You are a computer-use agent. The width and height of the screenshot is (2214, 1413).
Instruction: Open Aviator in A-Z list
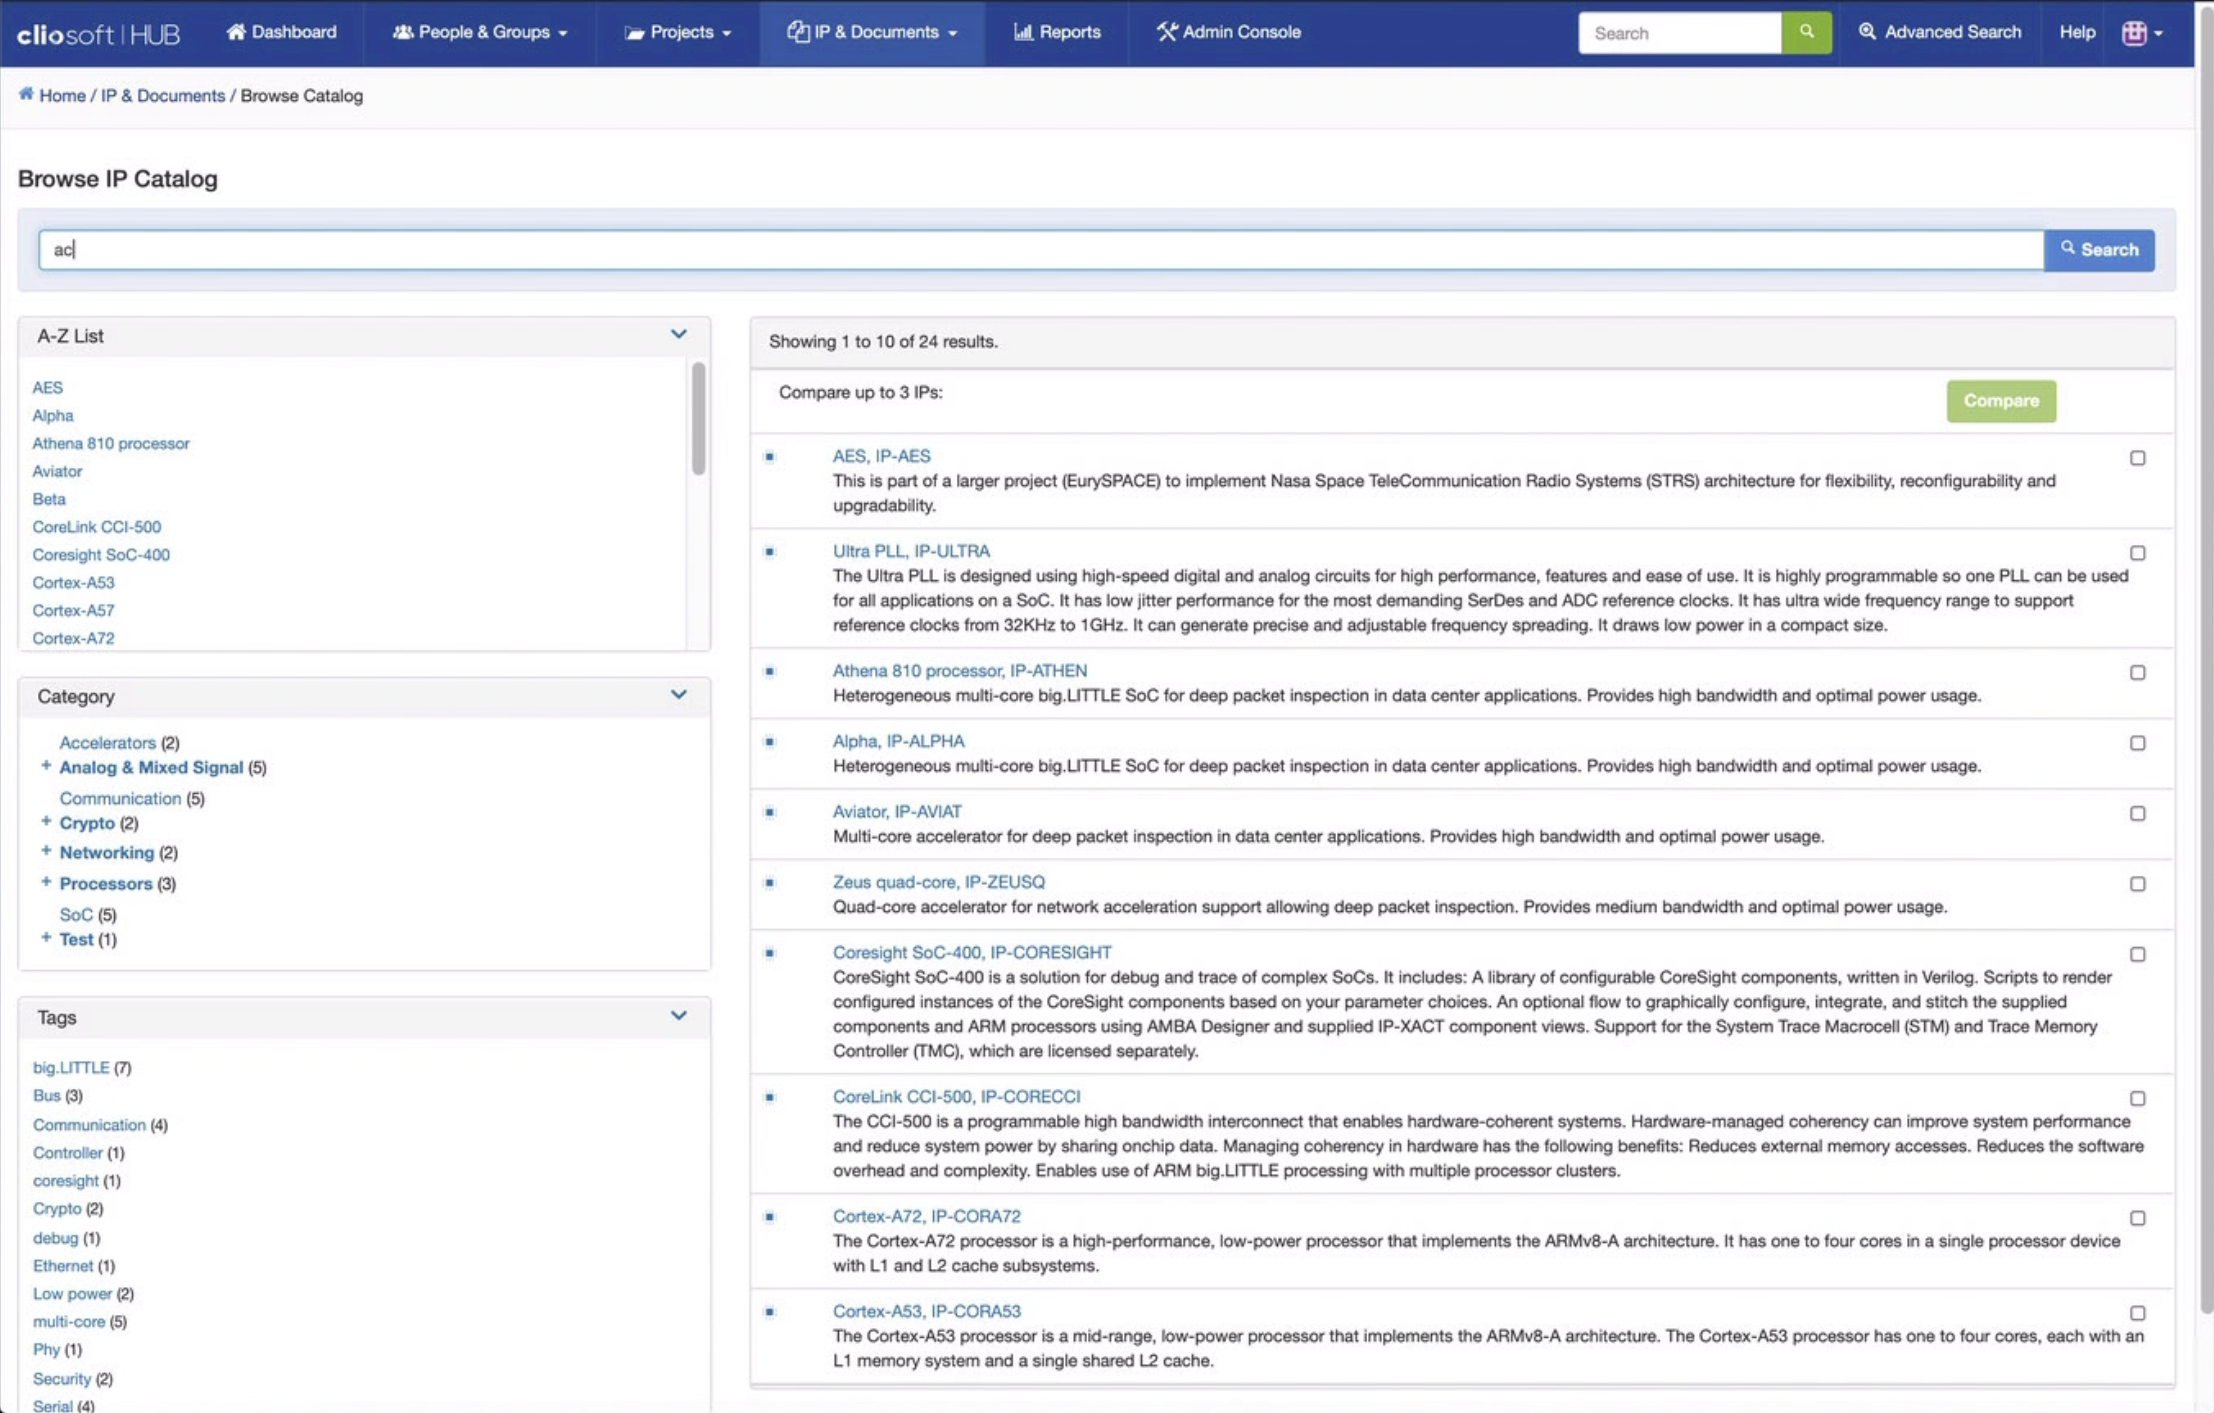(57, 471)
